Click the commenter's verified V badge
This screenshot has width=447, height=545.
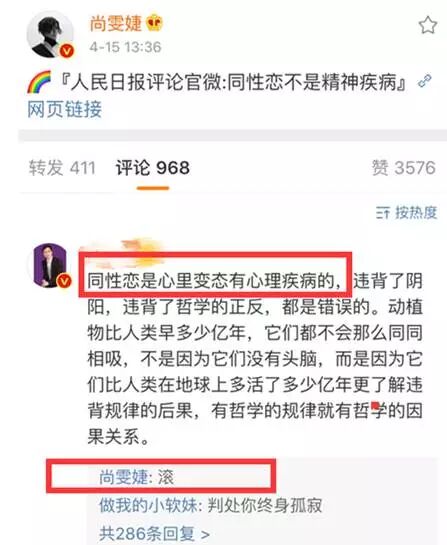coord(64,280)
